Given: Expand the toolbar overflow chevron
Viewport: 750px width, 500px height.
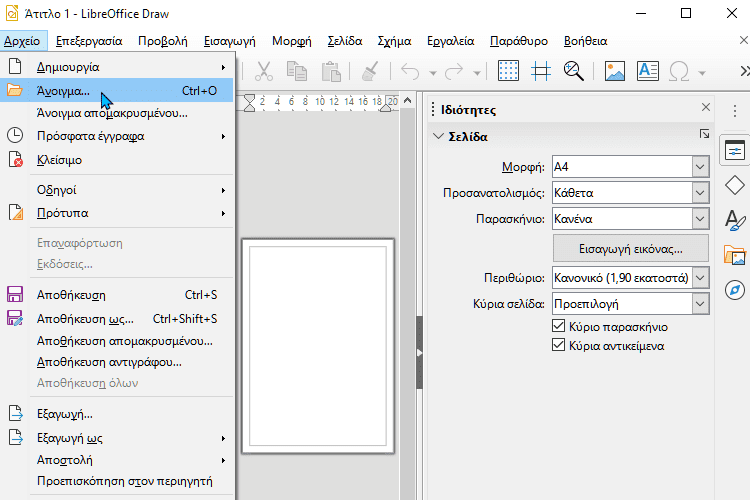Looking at the screenshot, I should (744, 72).
